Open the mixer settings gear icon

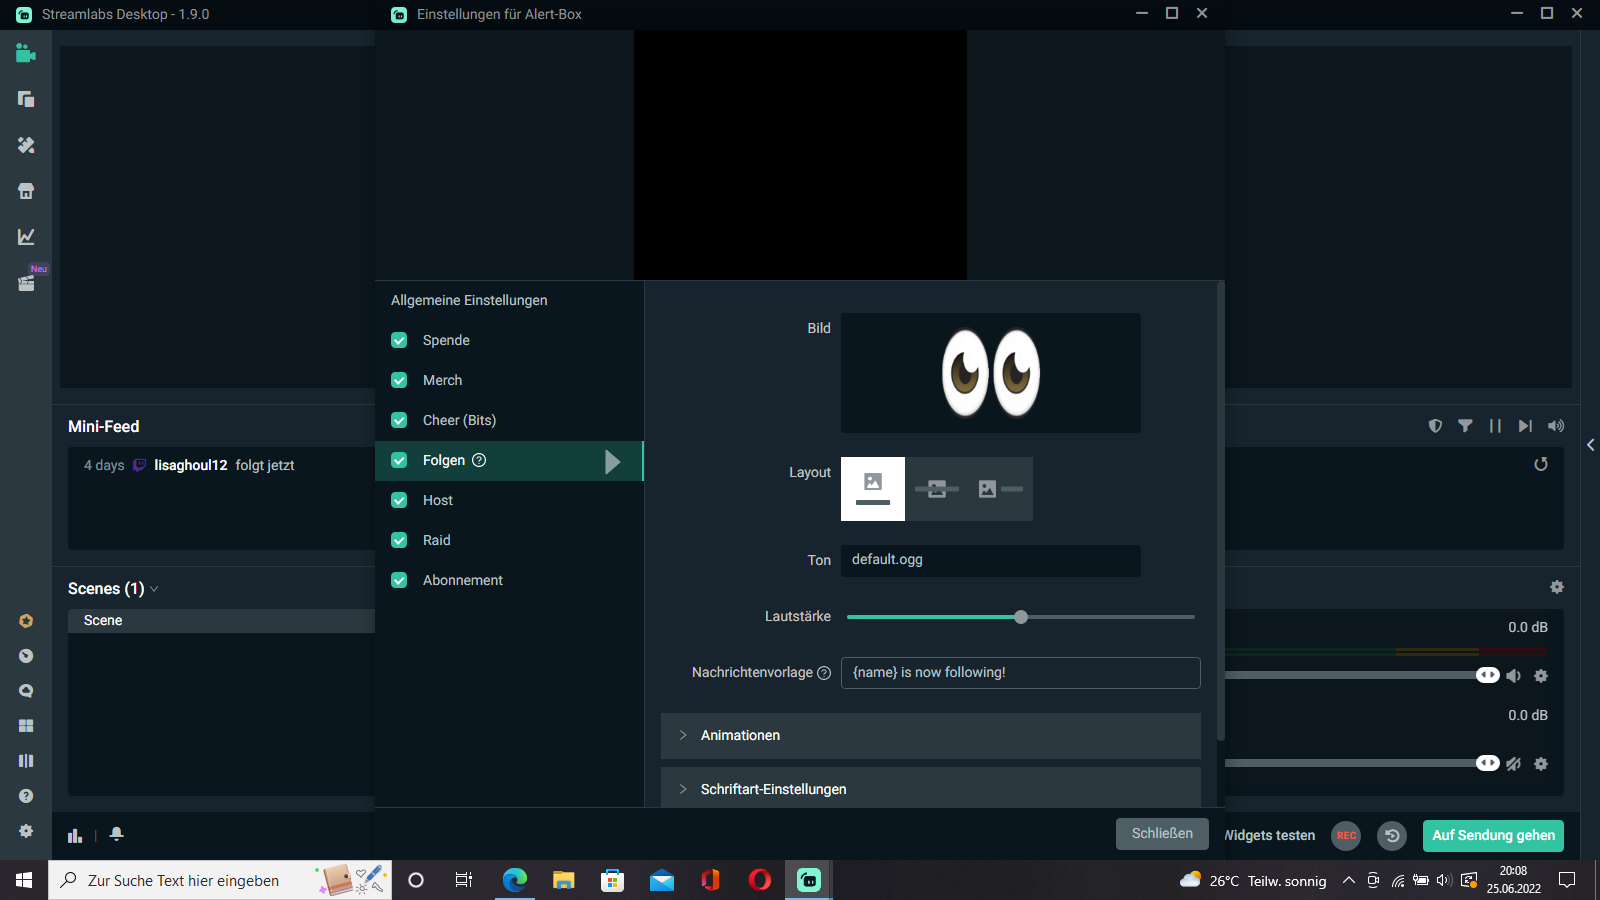(1557, 587)
